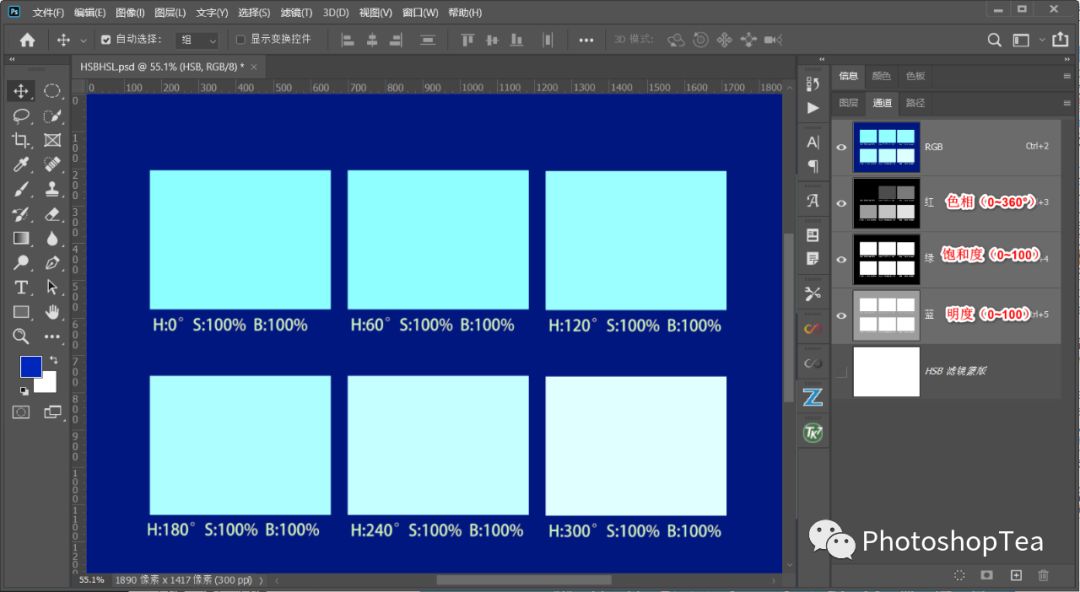Viewport: 1080px width, 592px height.
Task: Expand the Move tool preset picker arrow
Action: 83,40
